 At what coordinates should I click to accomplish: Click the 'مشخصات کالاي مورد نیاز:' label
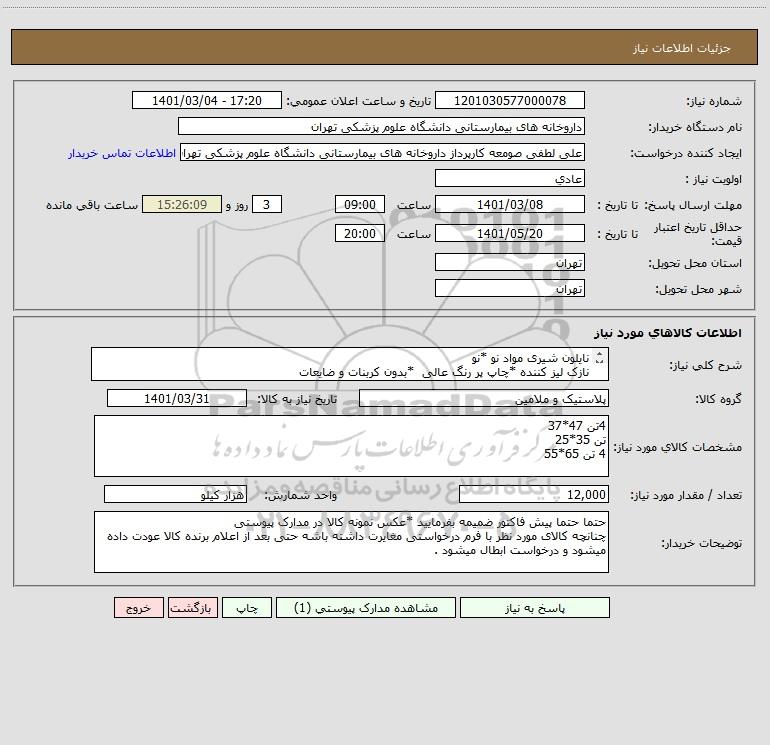678,447
